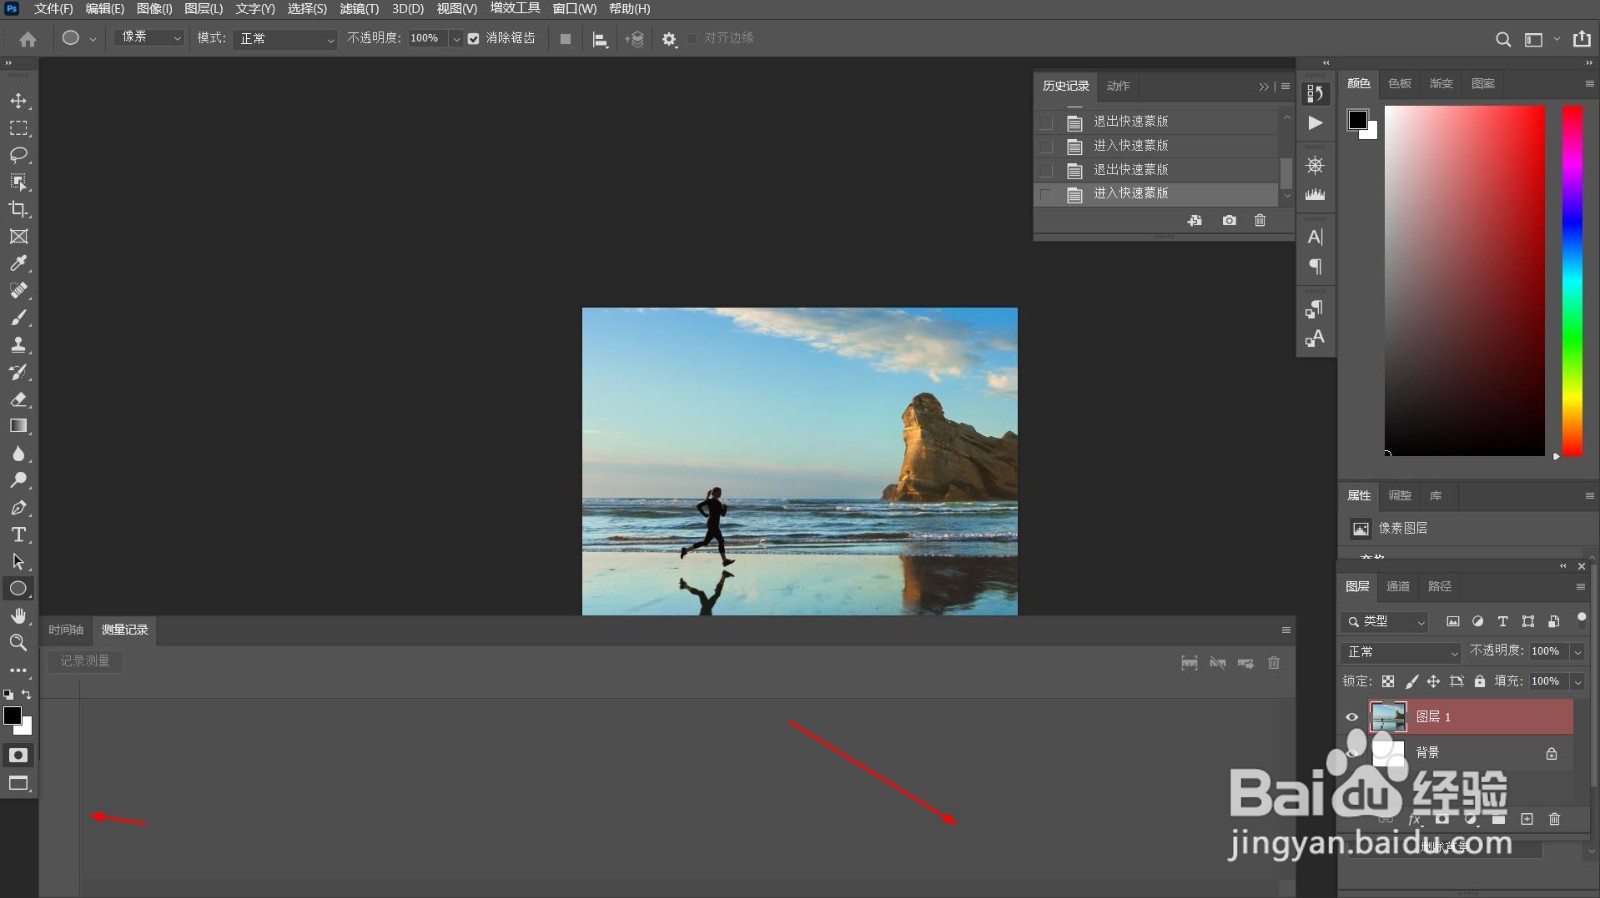Switch to the 通道 tab

pyautogui.click(x=1398, y=587)
